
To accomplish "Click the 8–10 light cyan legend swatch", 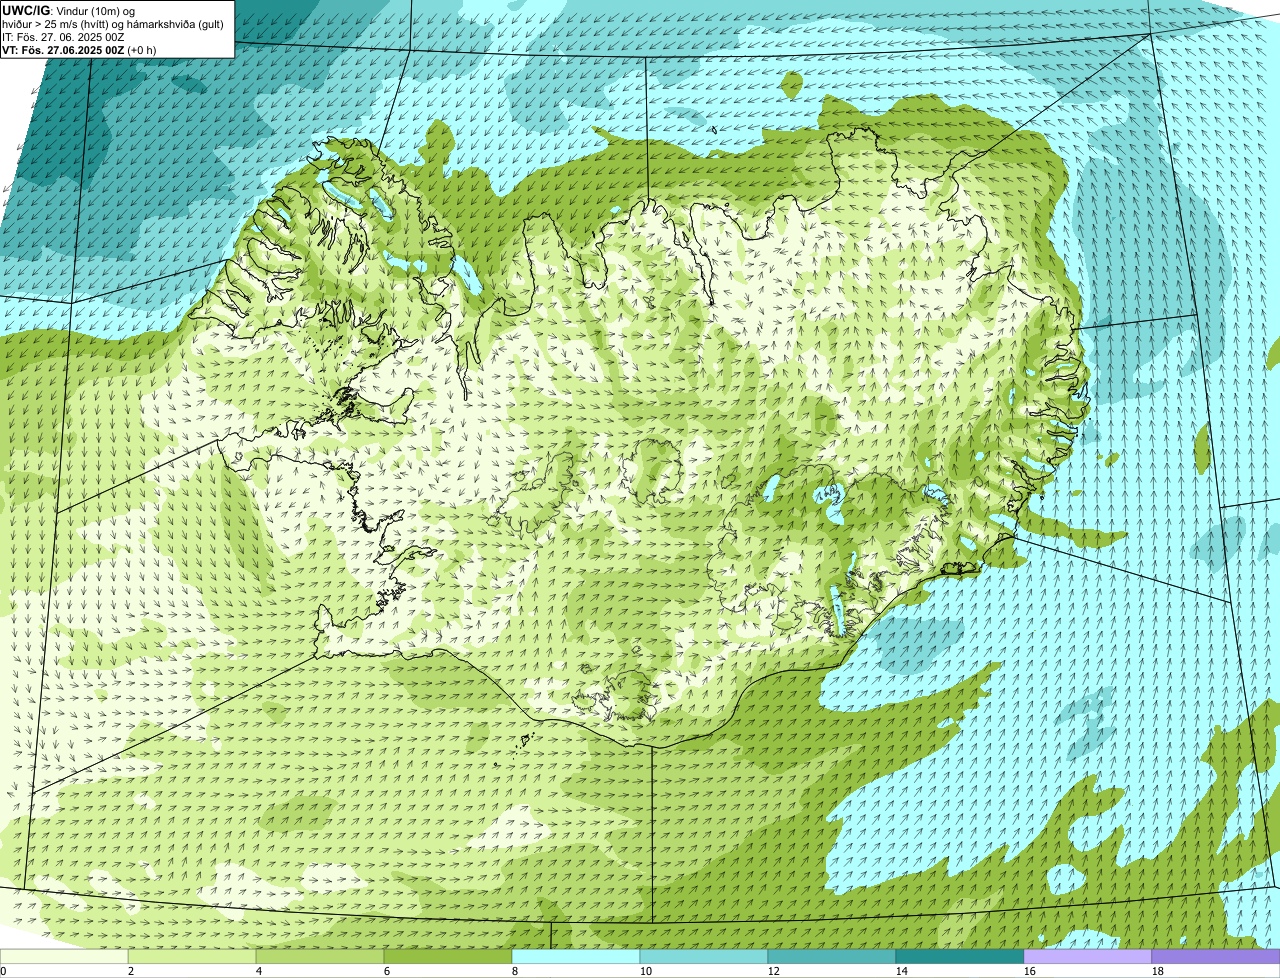I will tap(576, 957).
